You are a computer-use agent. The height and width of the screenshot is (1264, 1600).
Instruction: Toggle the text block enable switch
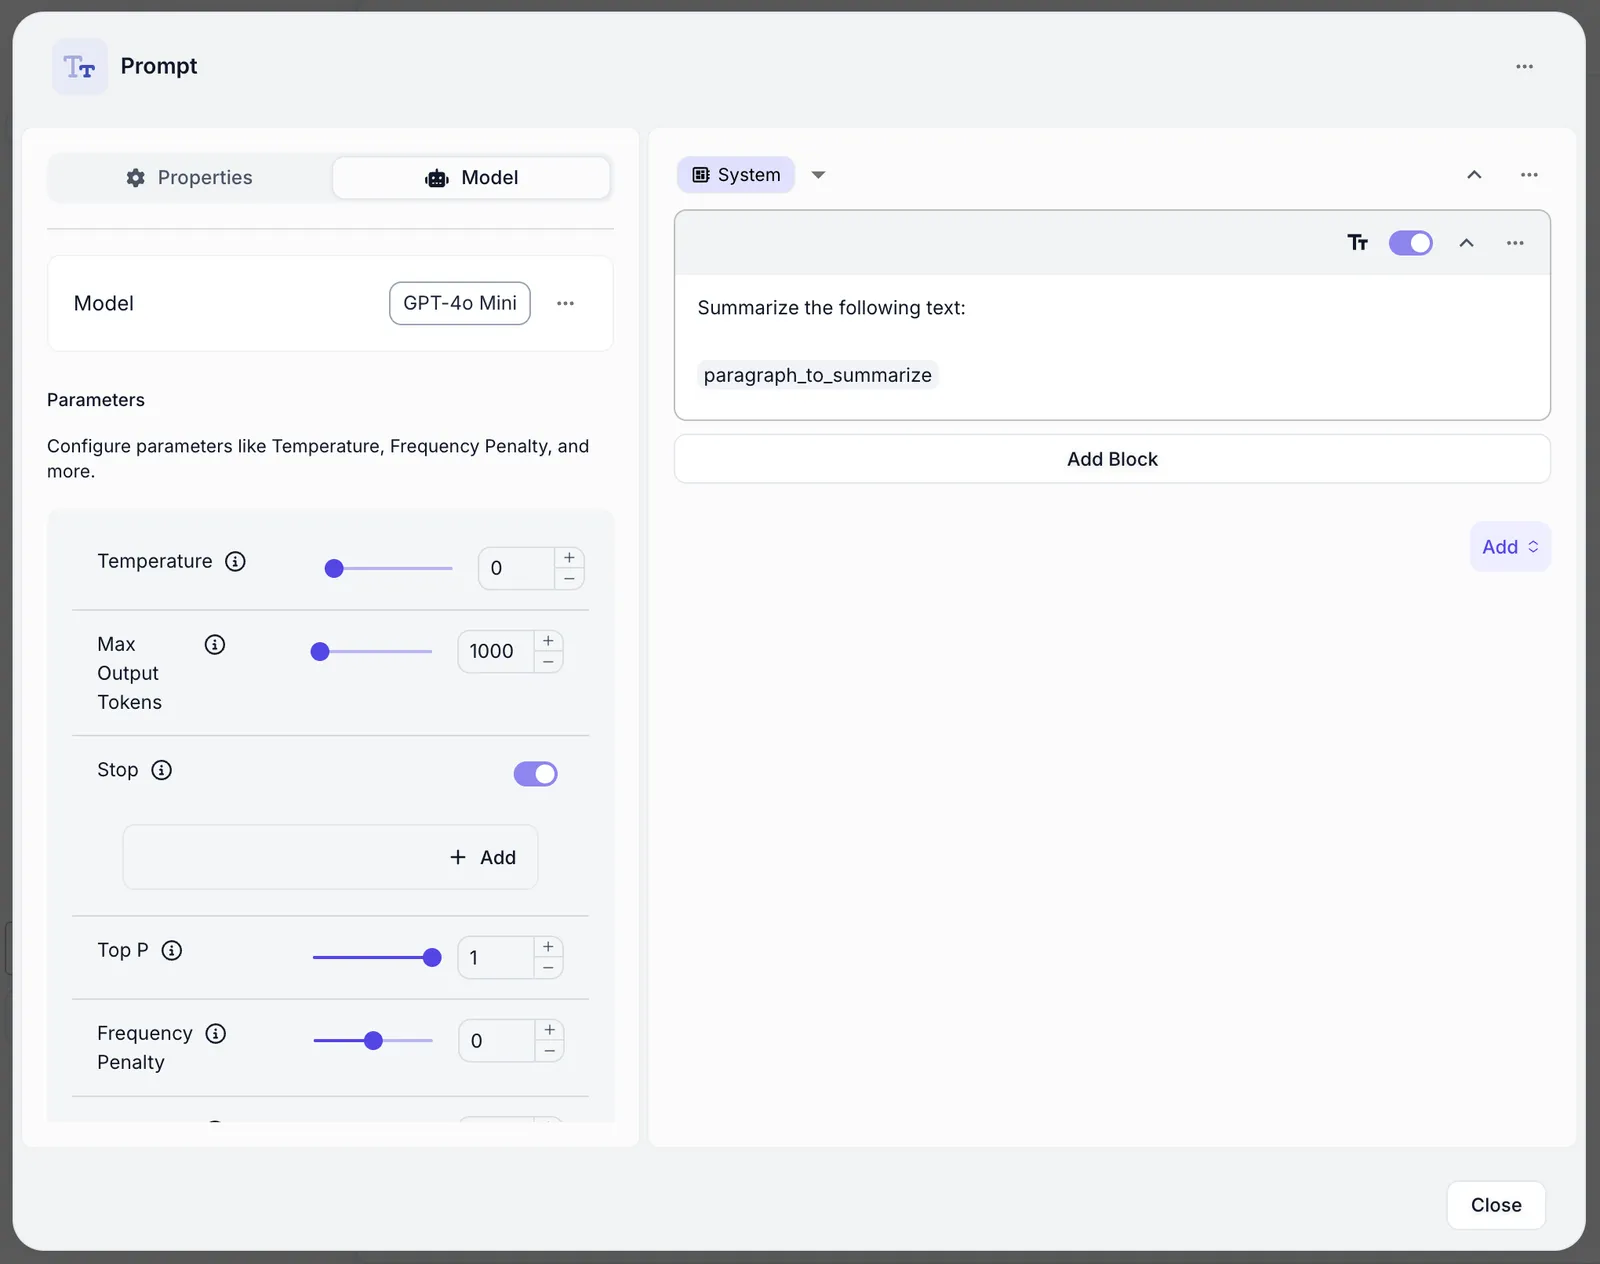pyautogui.click(x=1411, y=243)
